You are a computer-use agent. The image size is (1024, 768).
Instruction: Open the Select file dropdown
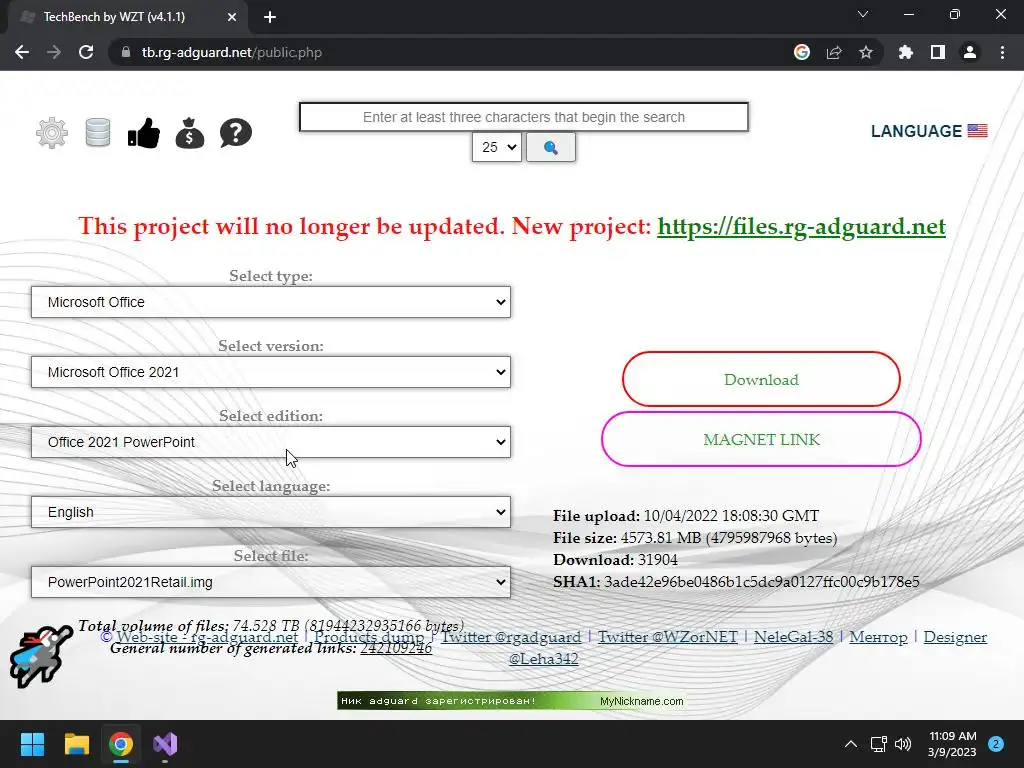coord(271,582)
